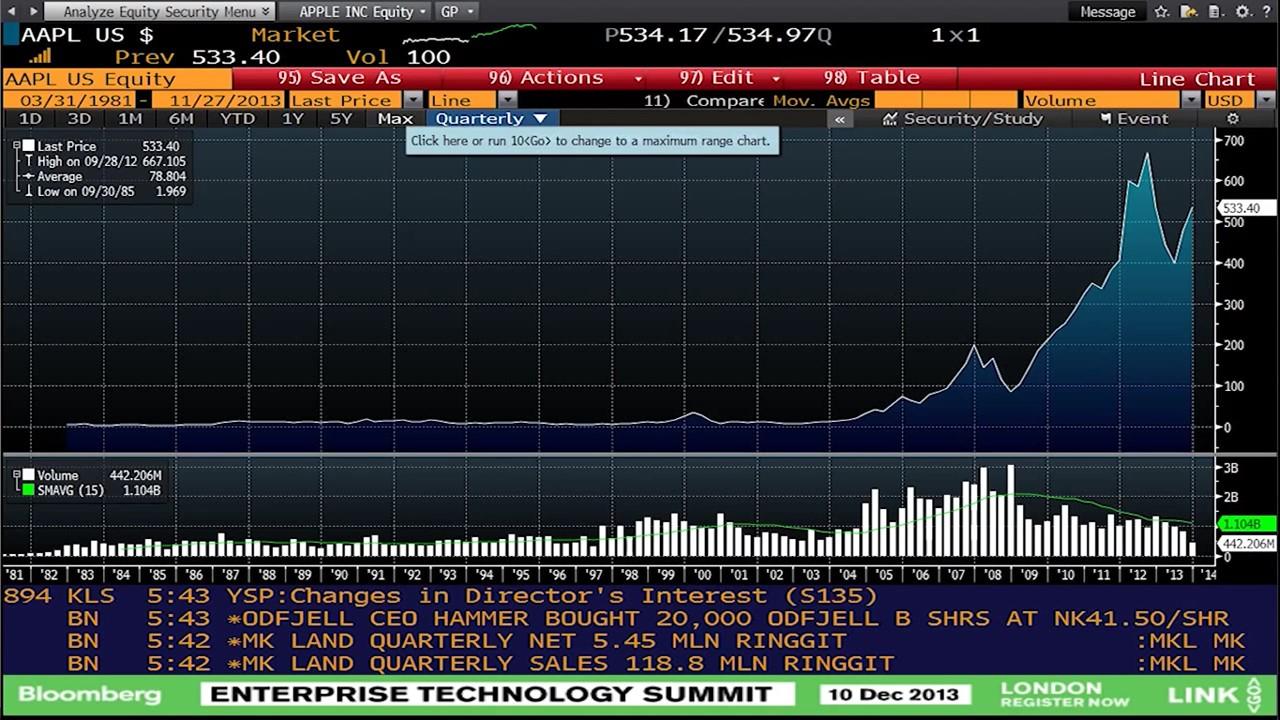The height and width of the screenshot is (720, 1280).
Task: Open the Quarterly frequency dropdown
Action: [x=489, y=118]
